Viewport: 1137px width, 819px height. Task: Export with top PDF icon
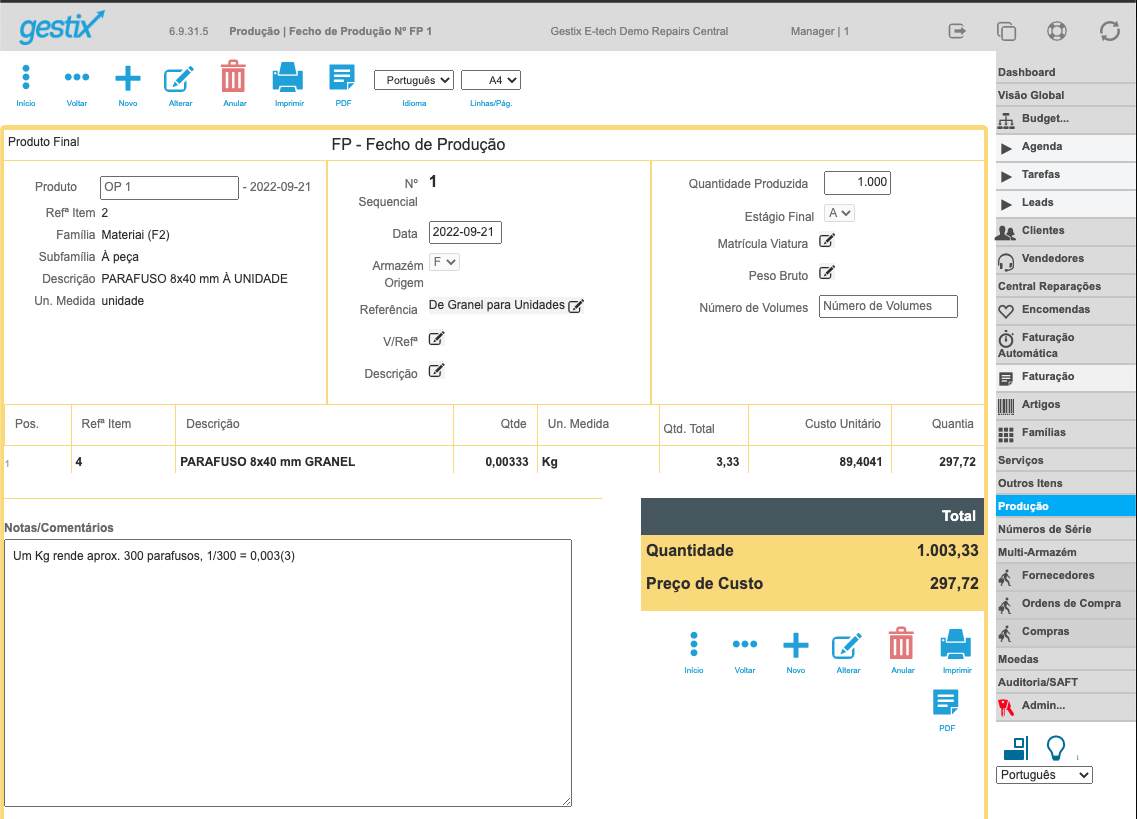[x=342, y=77]
